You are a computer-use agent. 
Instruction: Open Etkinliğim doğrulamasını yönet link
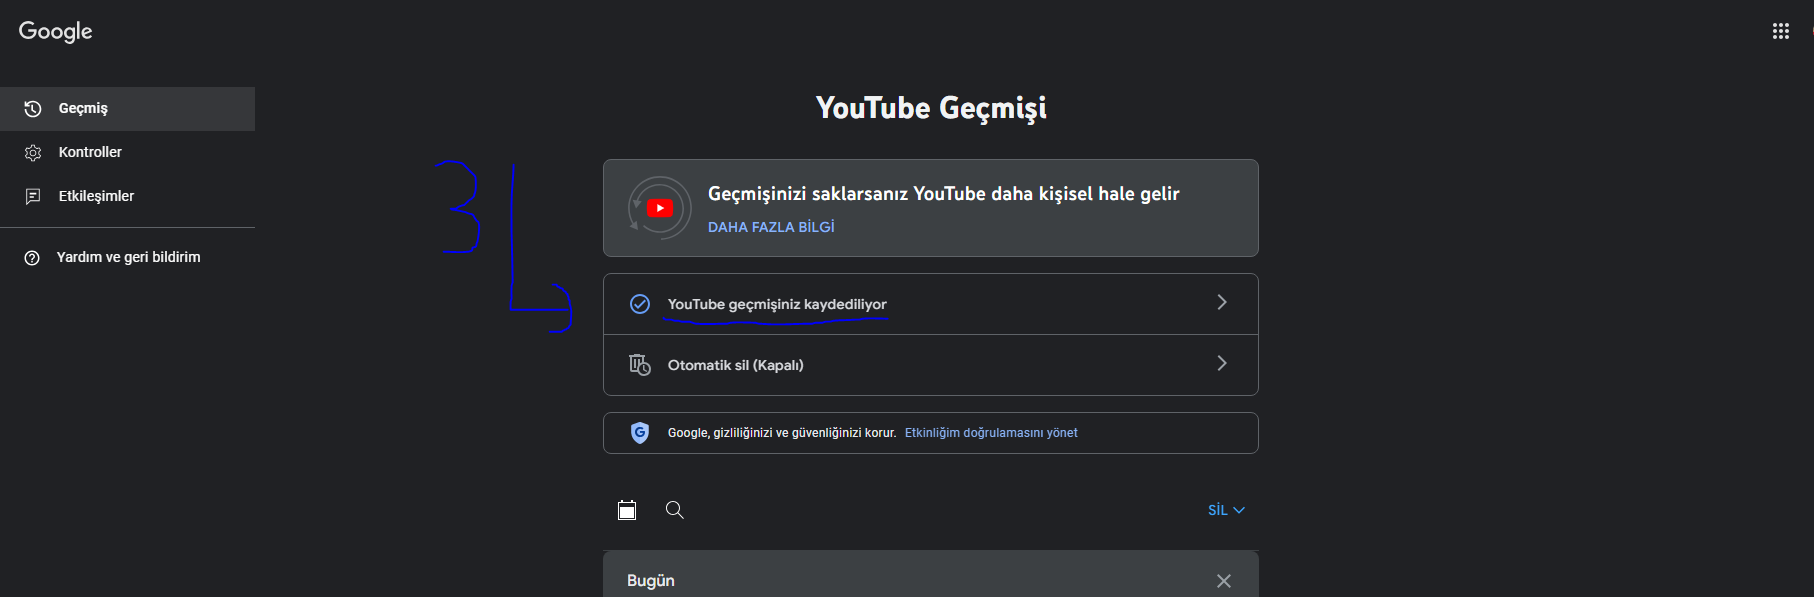click(x=991, y=433)
